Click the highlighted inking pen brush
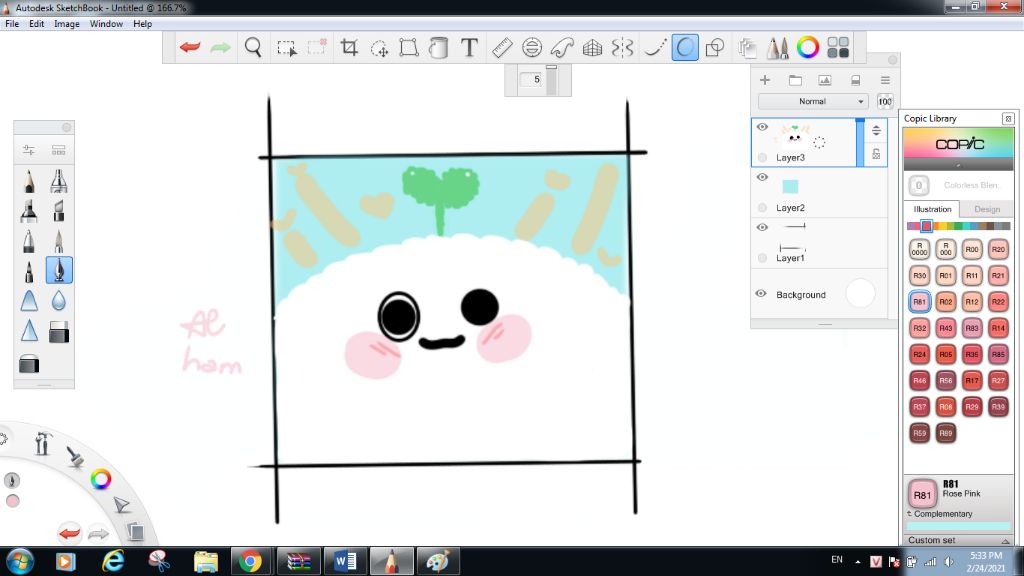This screenshot has width=1024, height=576. 59,270
